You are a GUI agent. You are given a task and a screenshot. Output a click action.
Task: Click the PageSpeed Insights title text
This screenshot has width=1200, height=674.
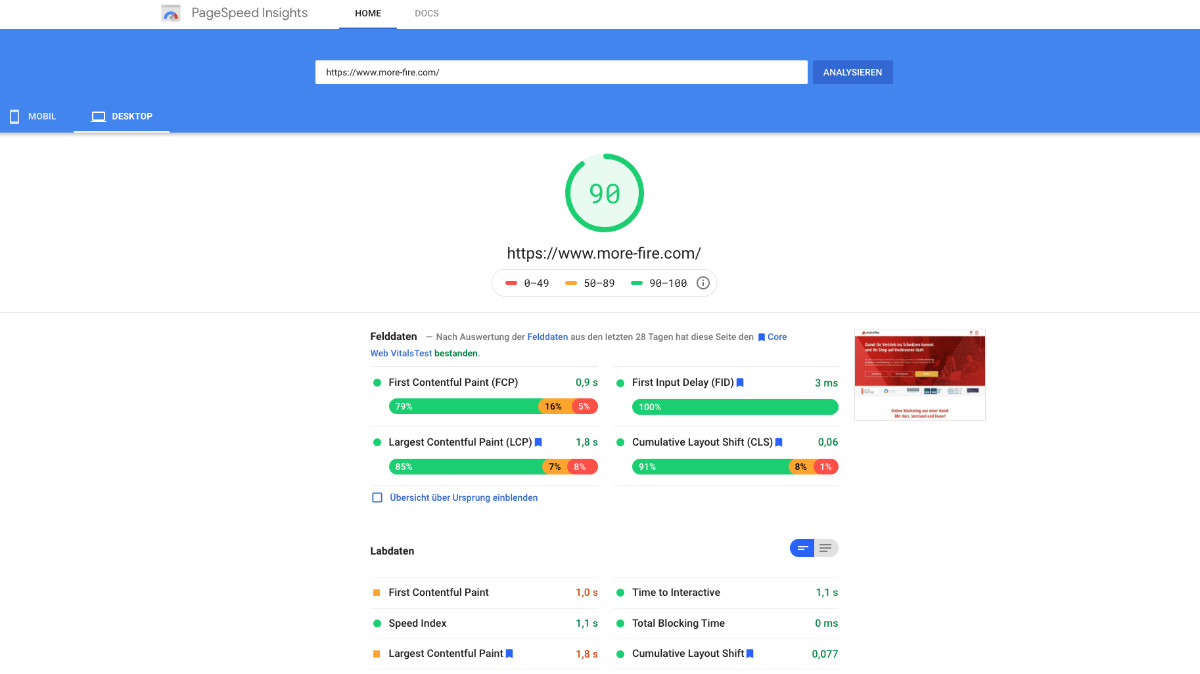point(250,13)
